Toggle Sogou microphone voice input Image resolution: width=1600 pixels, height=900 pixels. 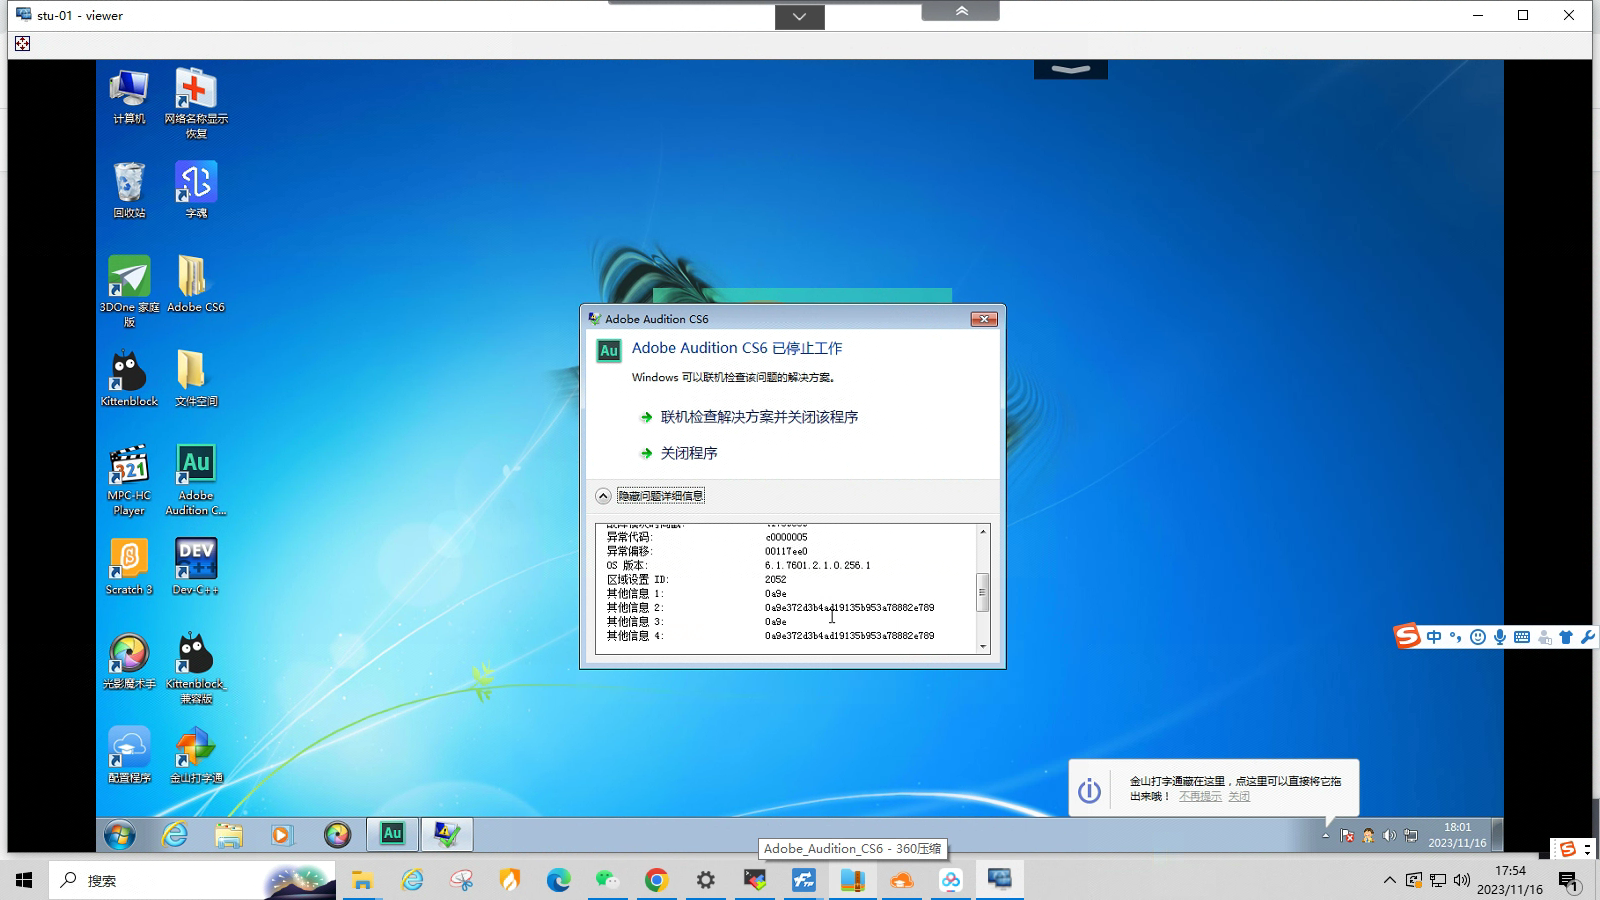pyautogui.click(x=1500, y=637)
